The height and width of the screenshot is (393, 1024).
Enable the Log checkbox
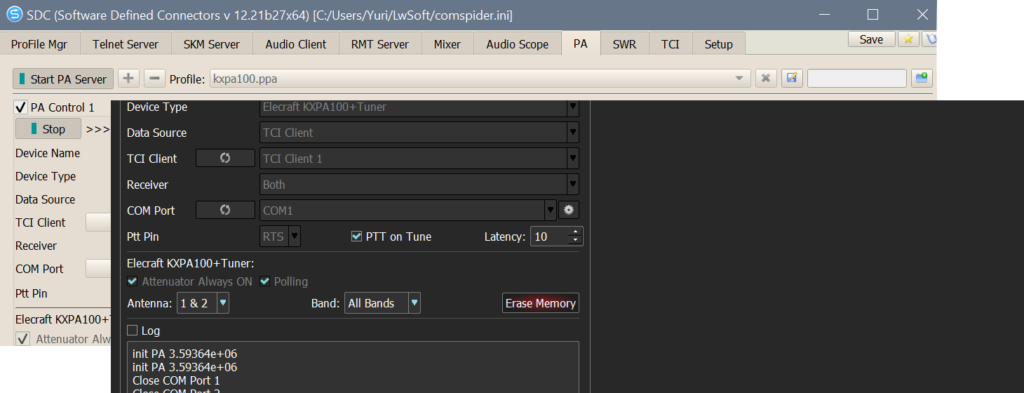pos(133,330)
